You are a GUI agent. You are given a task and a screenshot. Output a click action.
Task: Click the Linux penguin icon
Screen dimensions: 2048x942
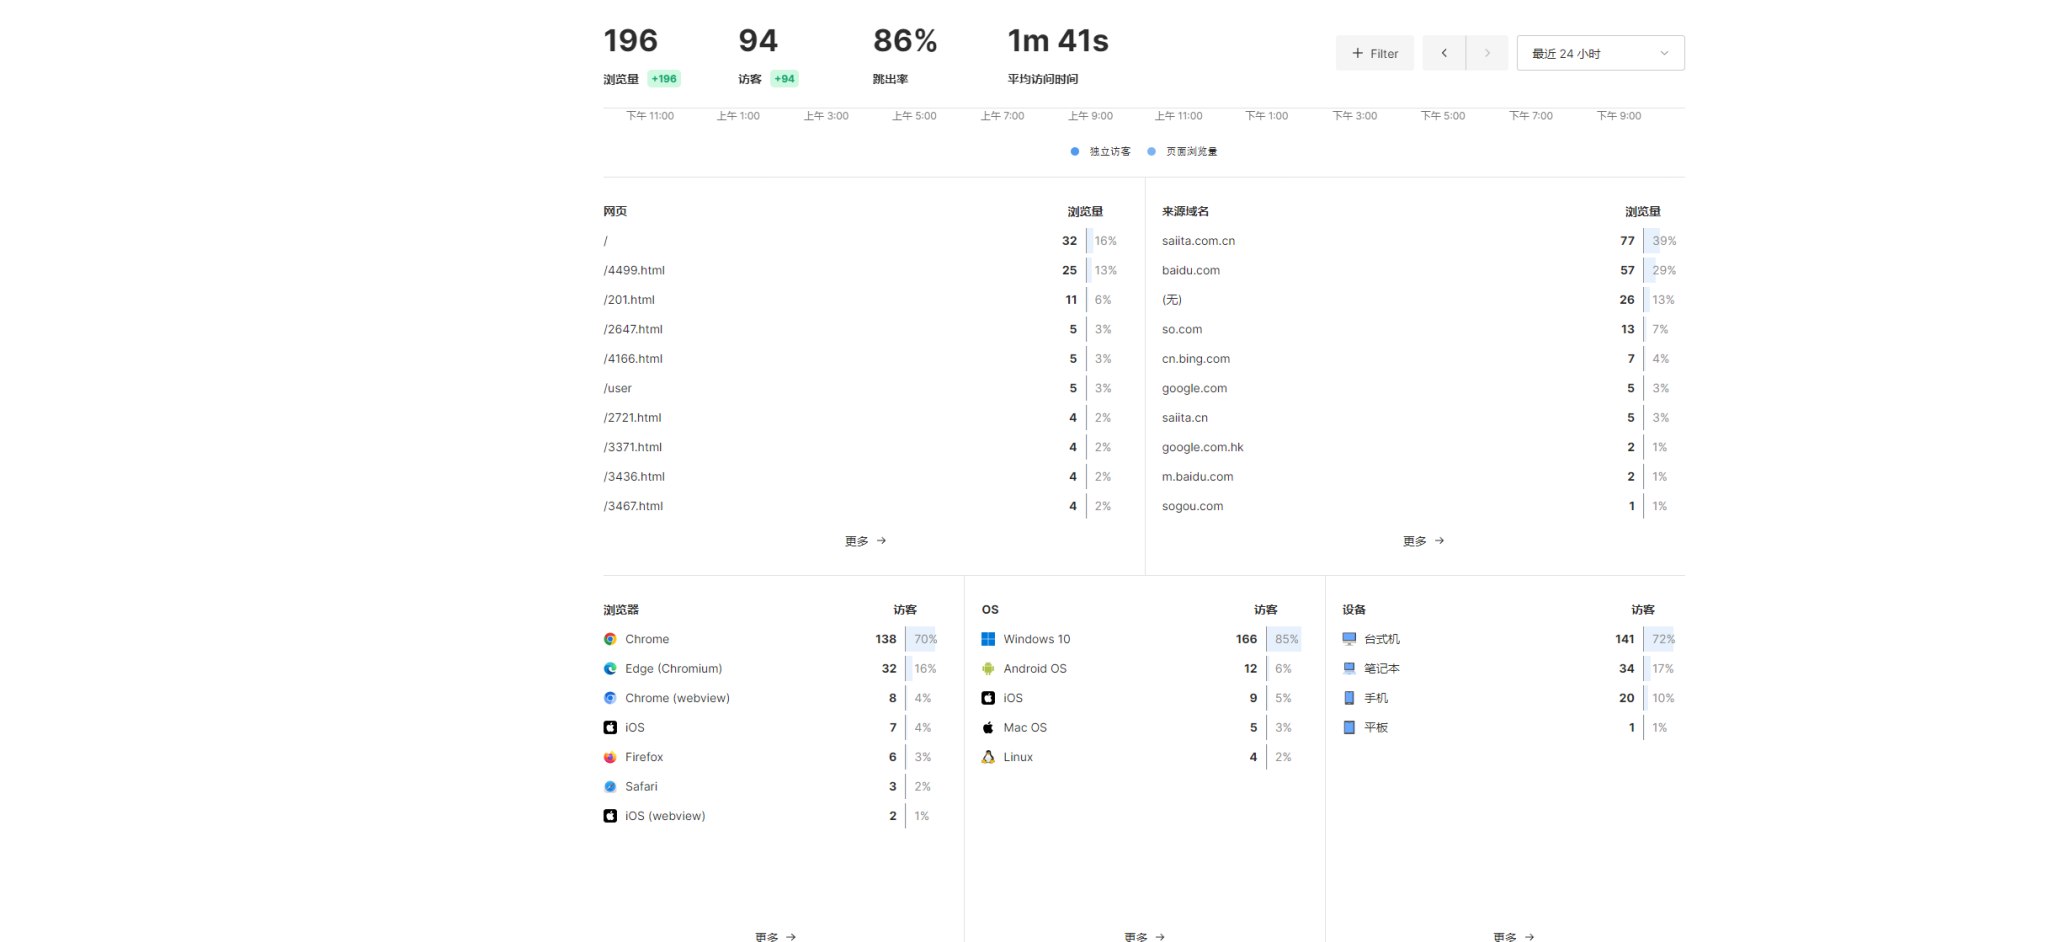[988, 757]
